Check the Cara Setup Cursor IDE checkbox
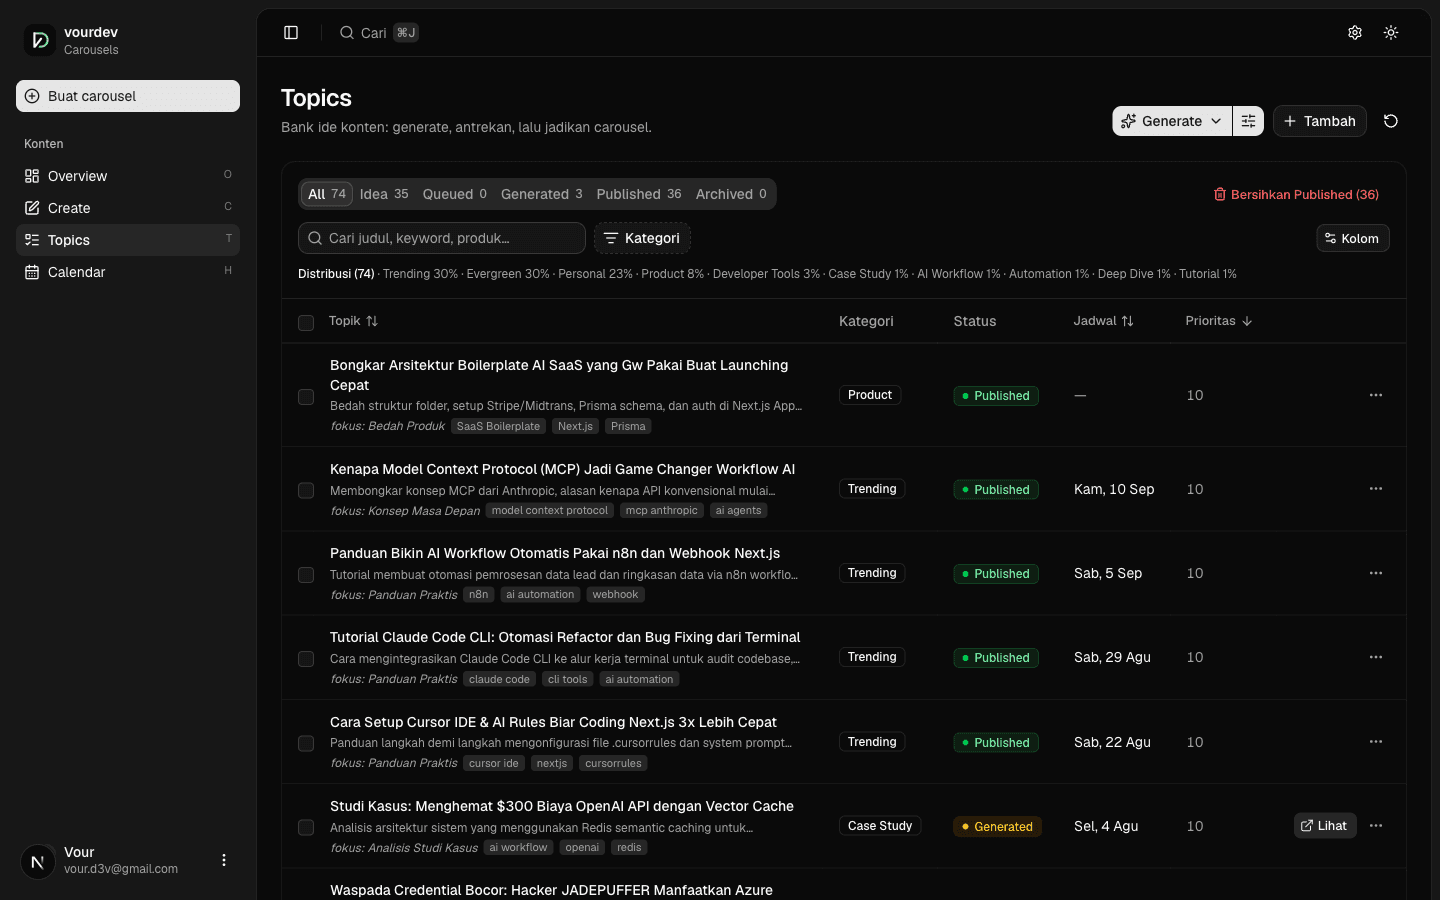Viewport: 1440px width, 900px height. pos(306,744)
